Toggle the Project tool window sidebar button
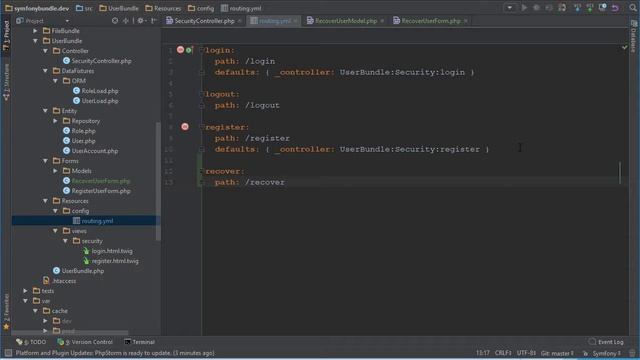This screenshot has width=640, height=360. tap(6, 36)
